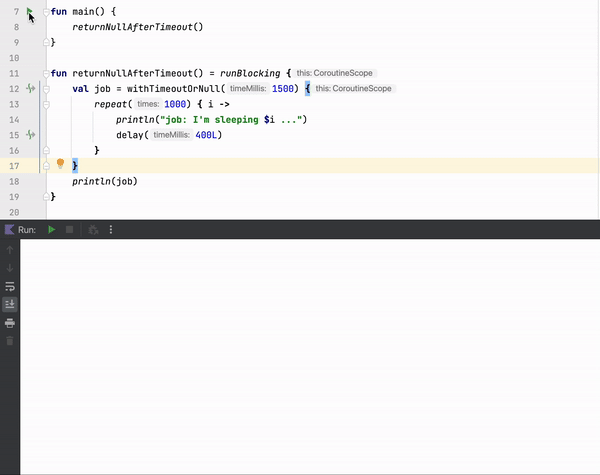Click suspend call gutter icon on withTimeoutOrNull line
The height and width of the screenshot is (475, 600).
31,89
